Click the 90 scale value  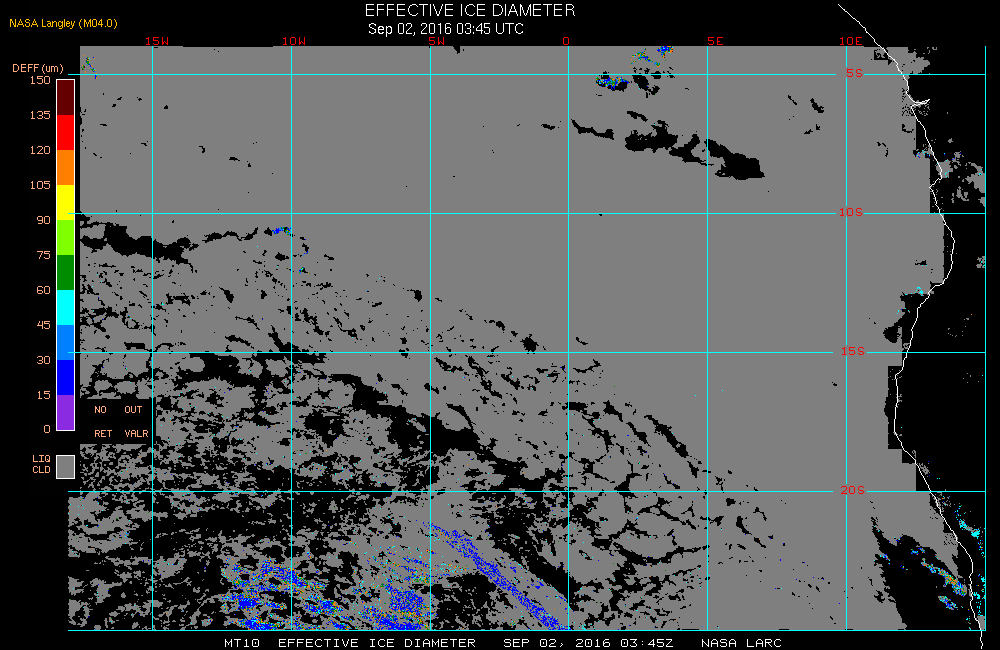tap(43, 221)
